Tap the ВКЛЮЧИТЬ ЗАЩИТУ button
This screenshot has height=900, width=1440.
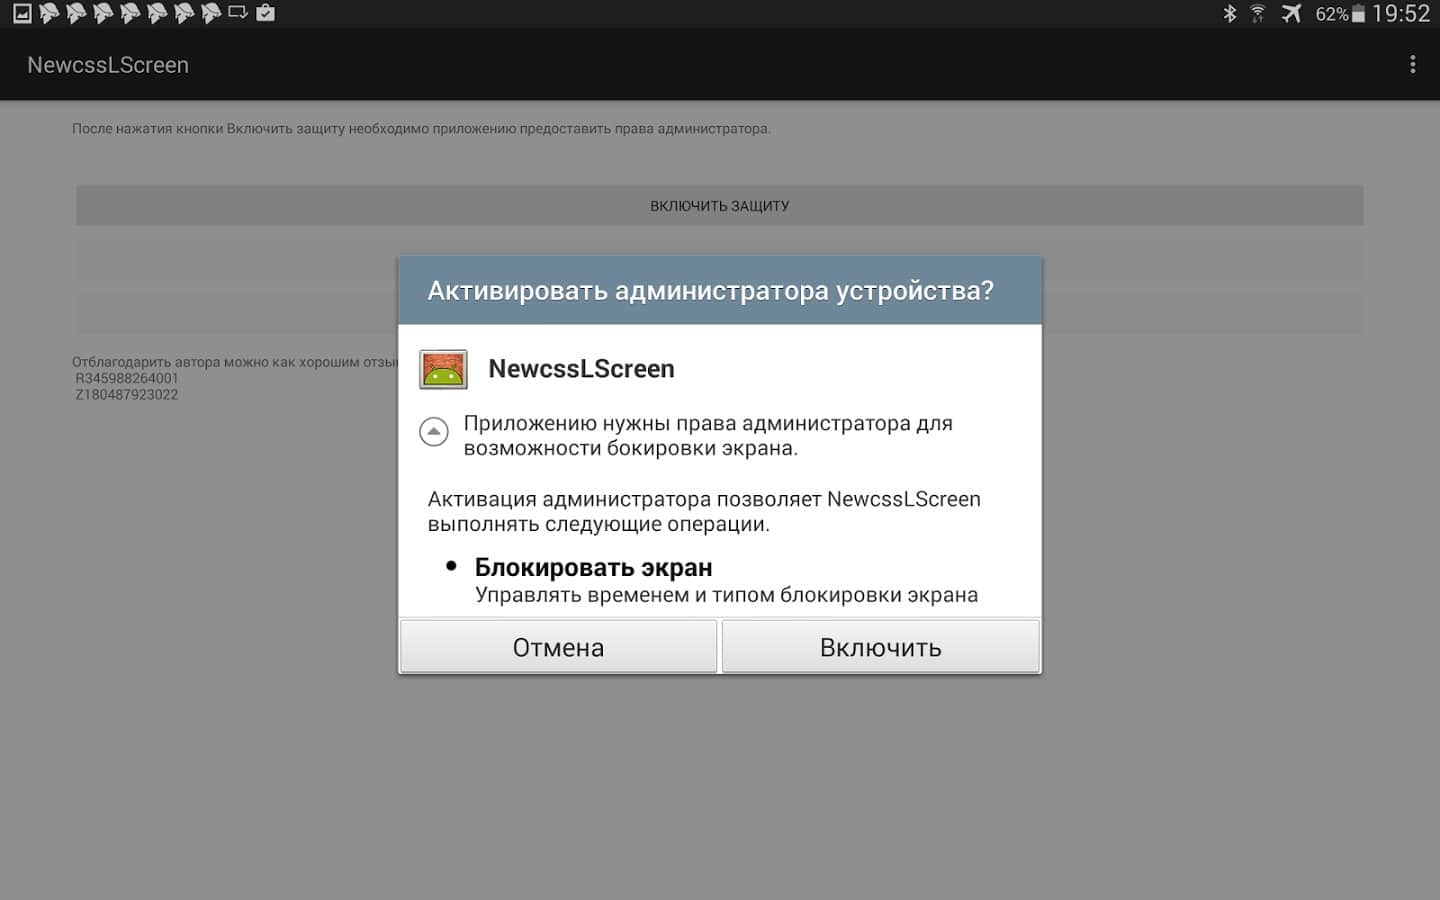719,206
